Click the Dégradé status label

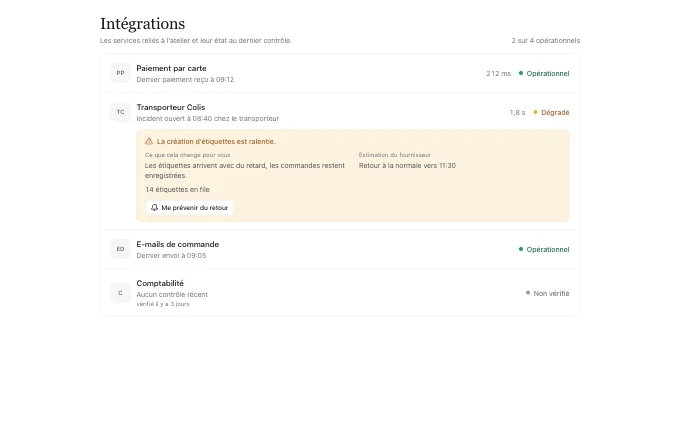(x=555, y=112)
